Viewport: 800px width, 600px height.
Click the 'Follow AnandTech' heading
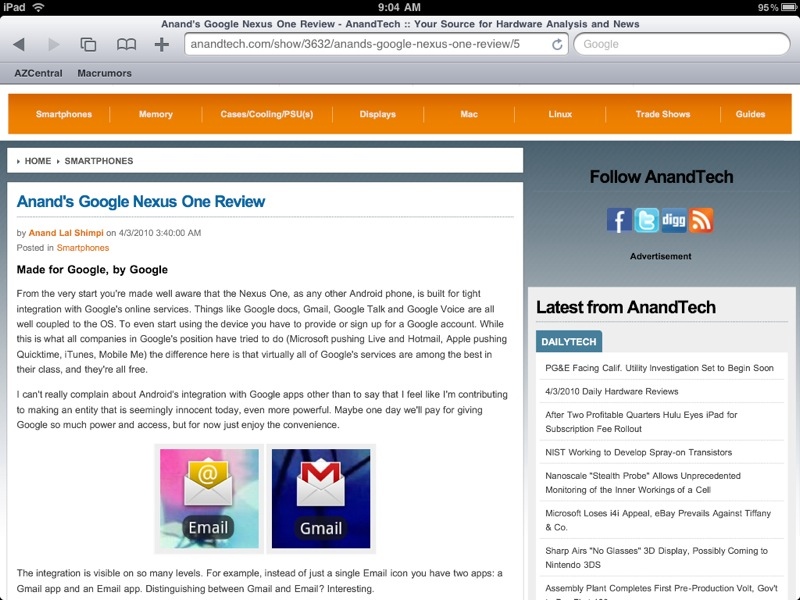click(x=661, y=177)
